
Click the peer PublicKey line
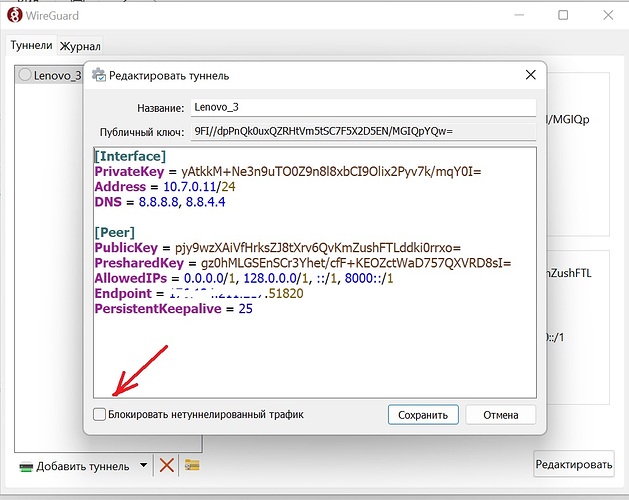[278, 248]
